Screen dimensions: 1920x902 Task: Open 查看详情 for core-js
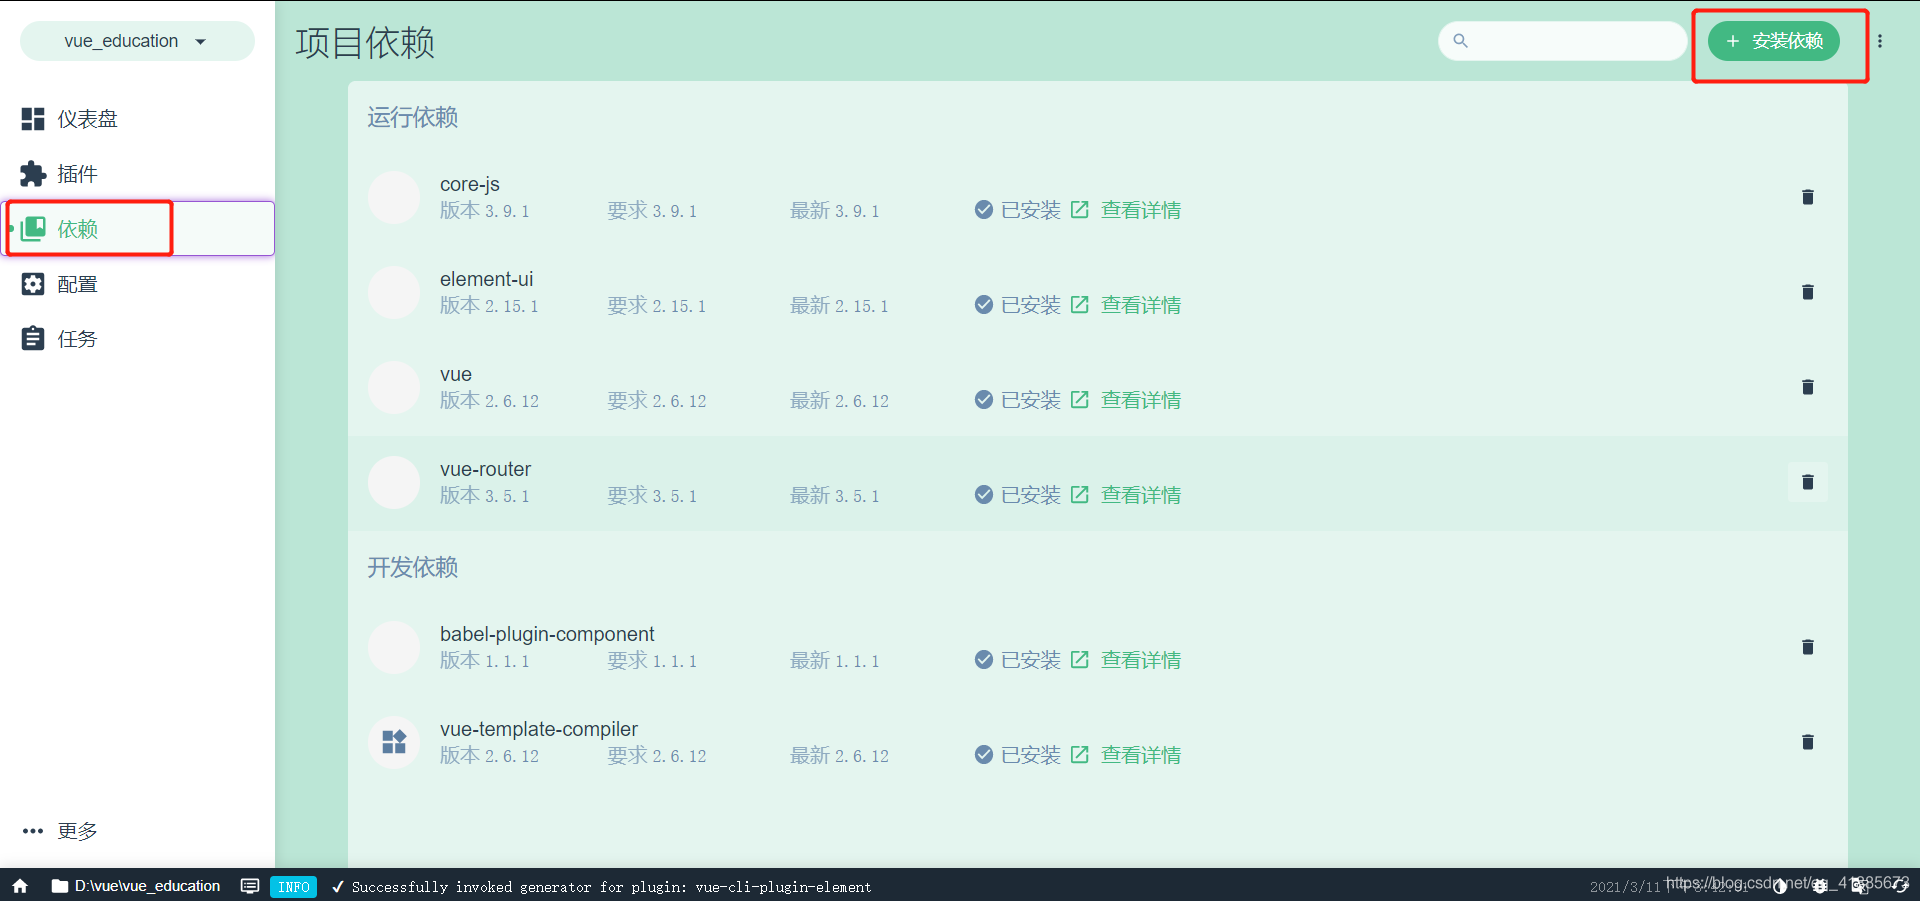click(1141, 210)
